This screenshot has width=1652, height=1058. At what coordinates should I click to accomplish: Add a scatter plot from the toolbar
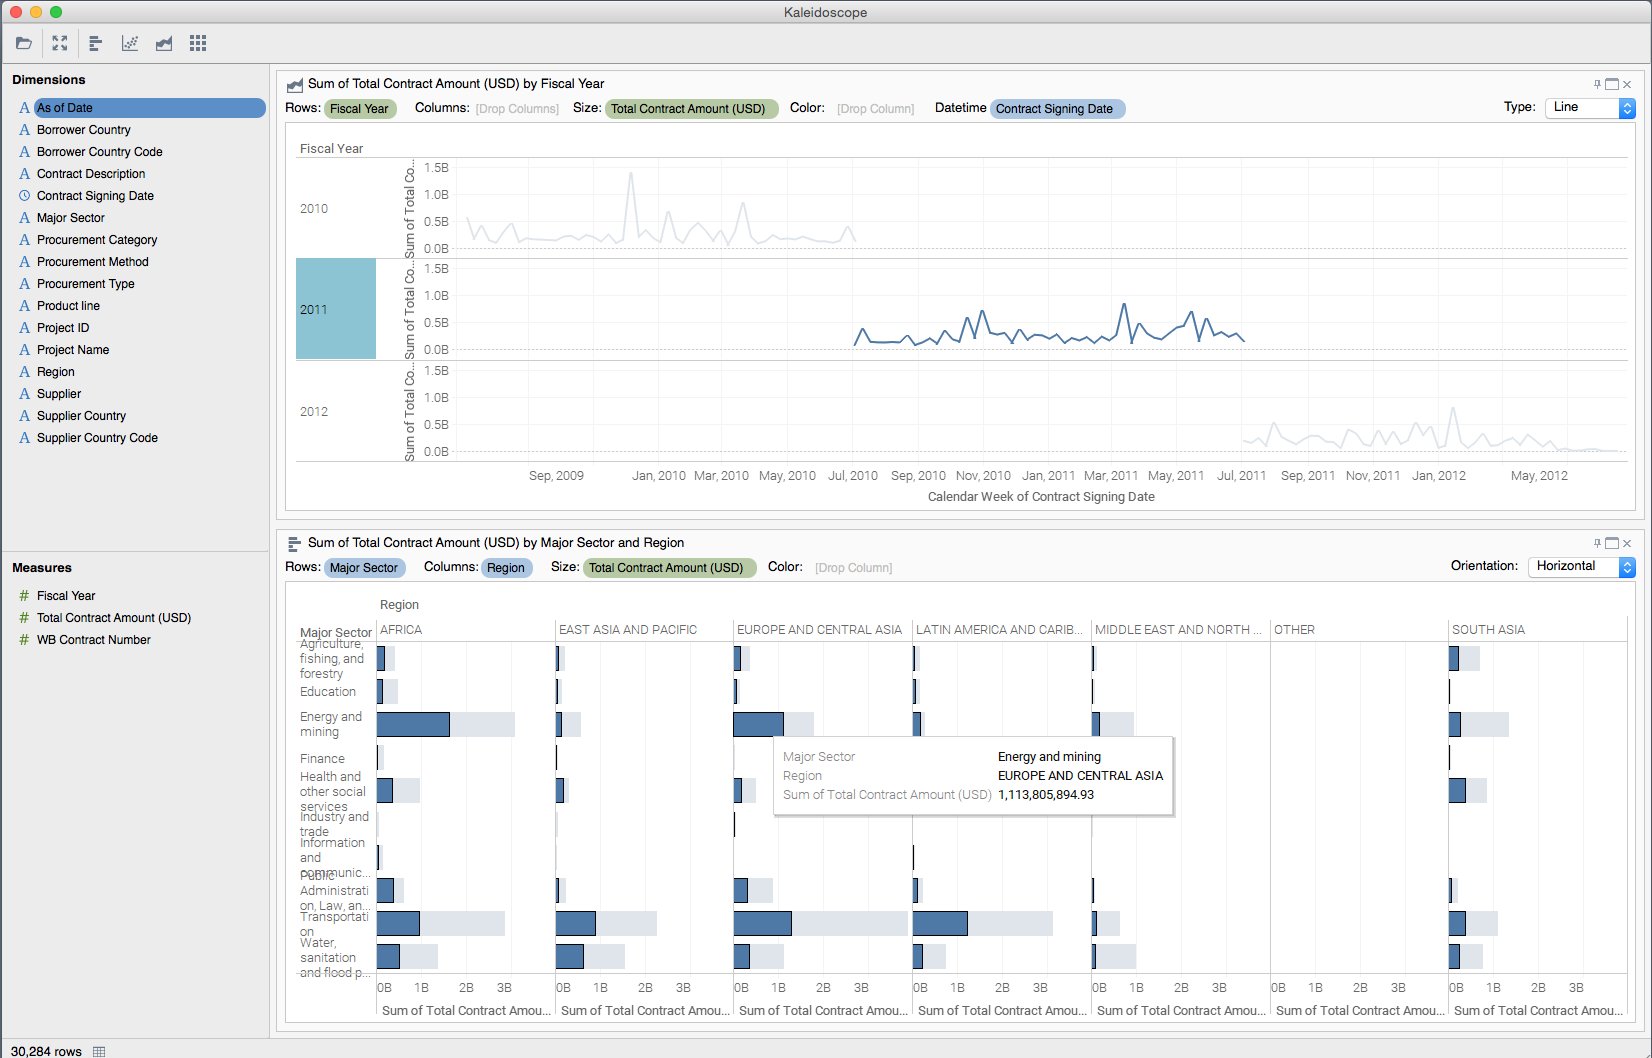130,43
